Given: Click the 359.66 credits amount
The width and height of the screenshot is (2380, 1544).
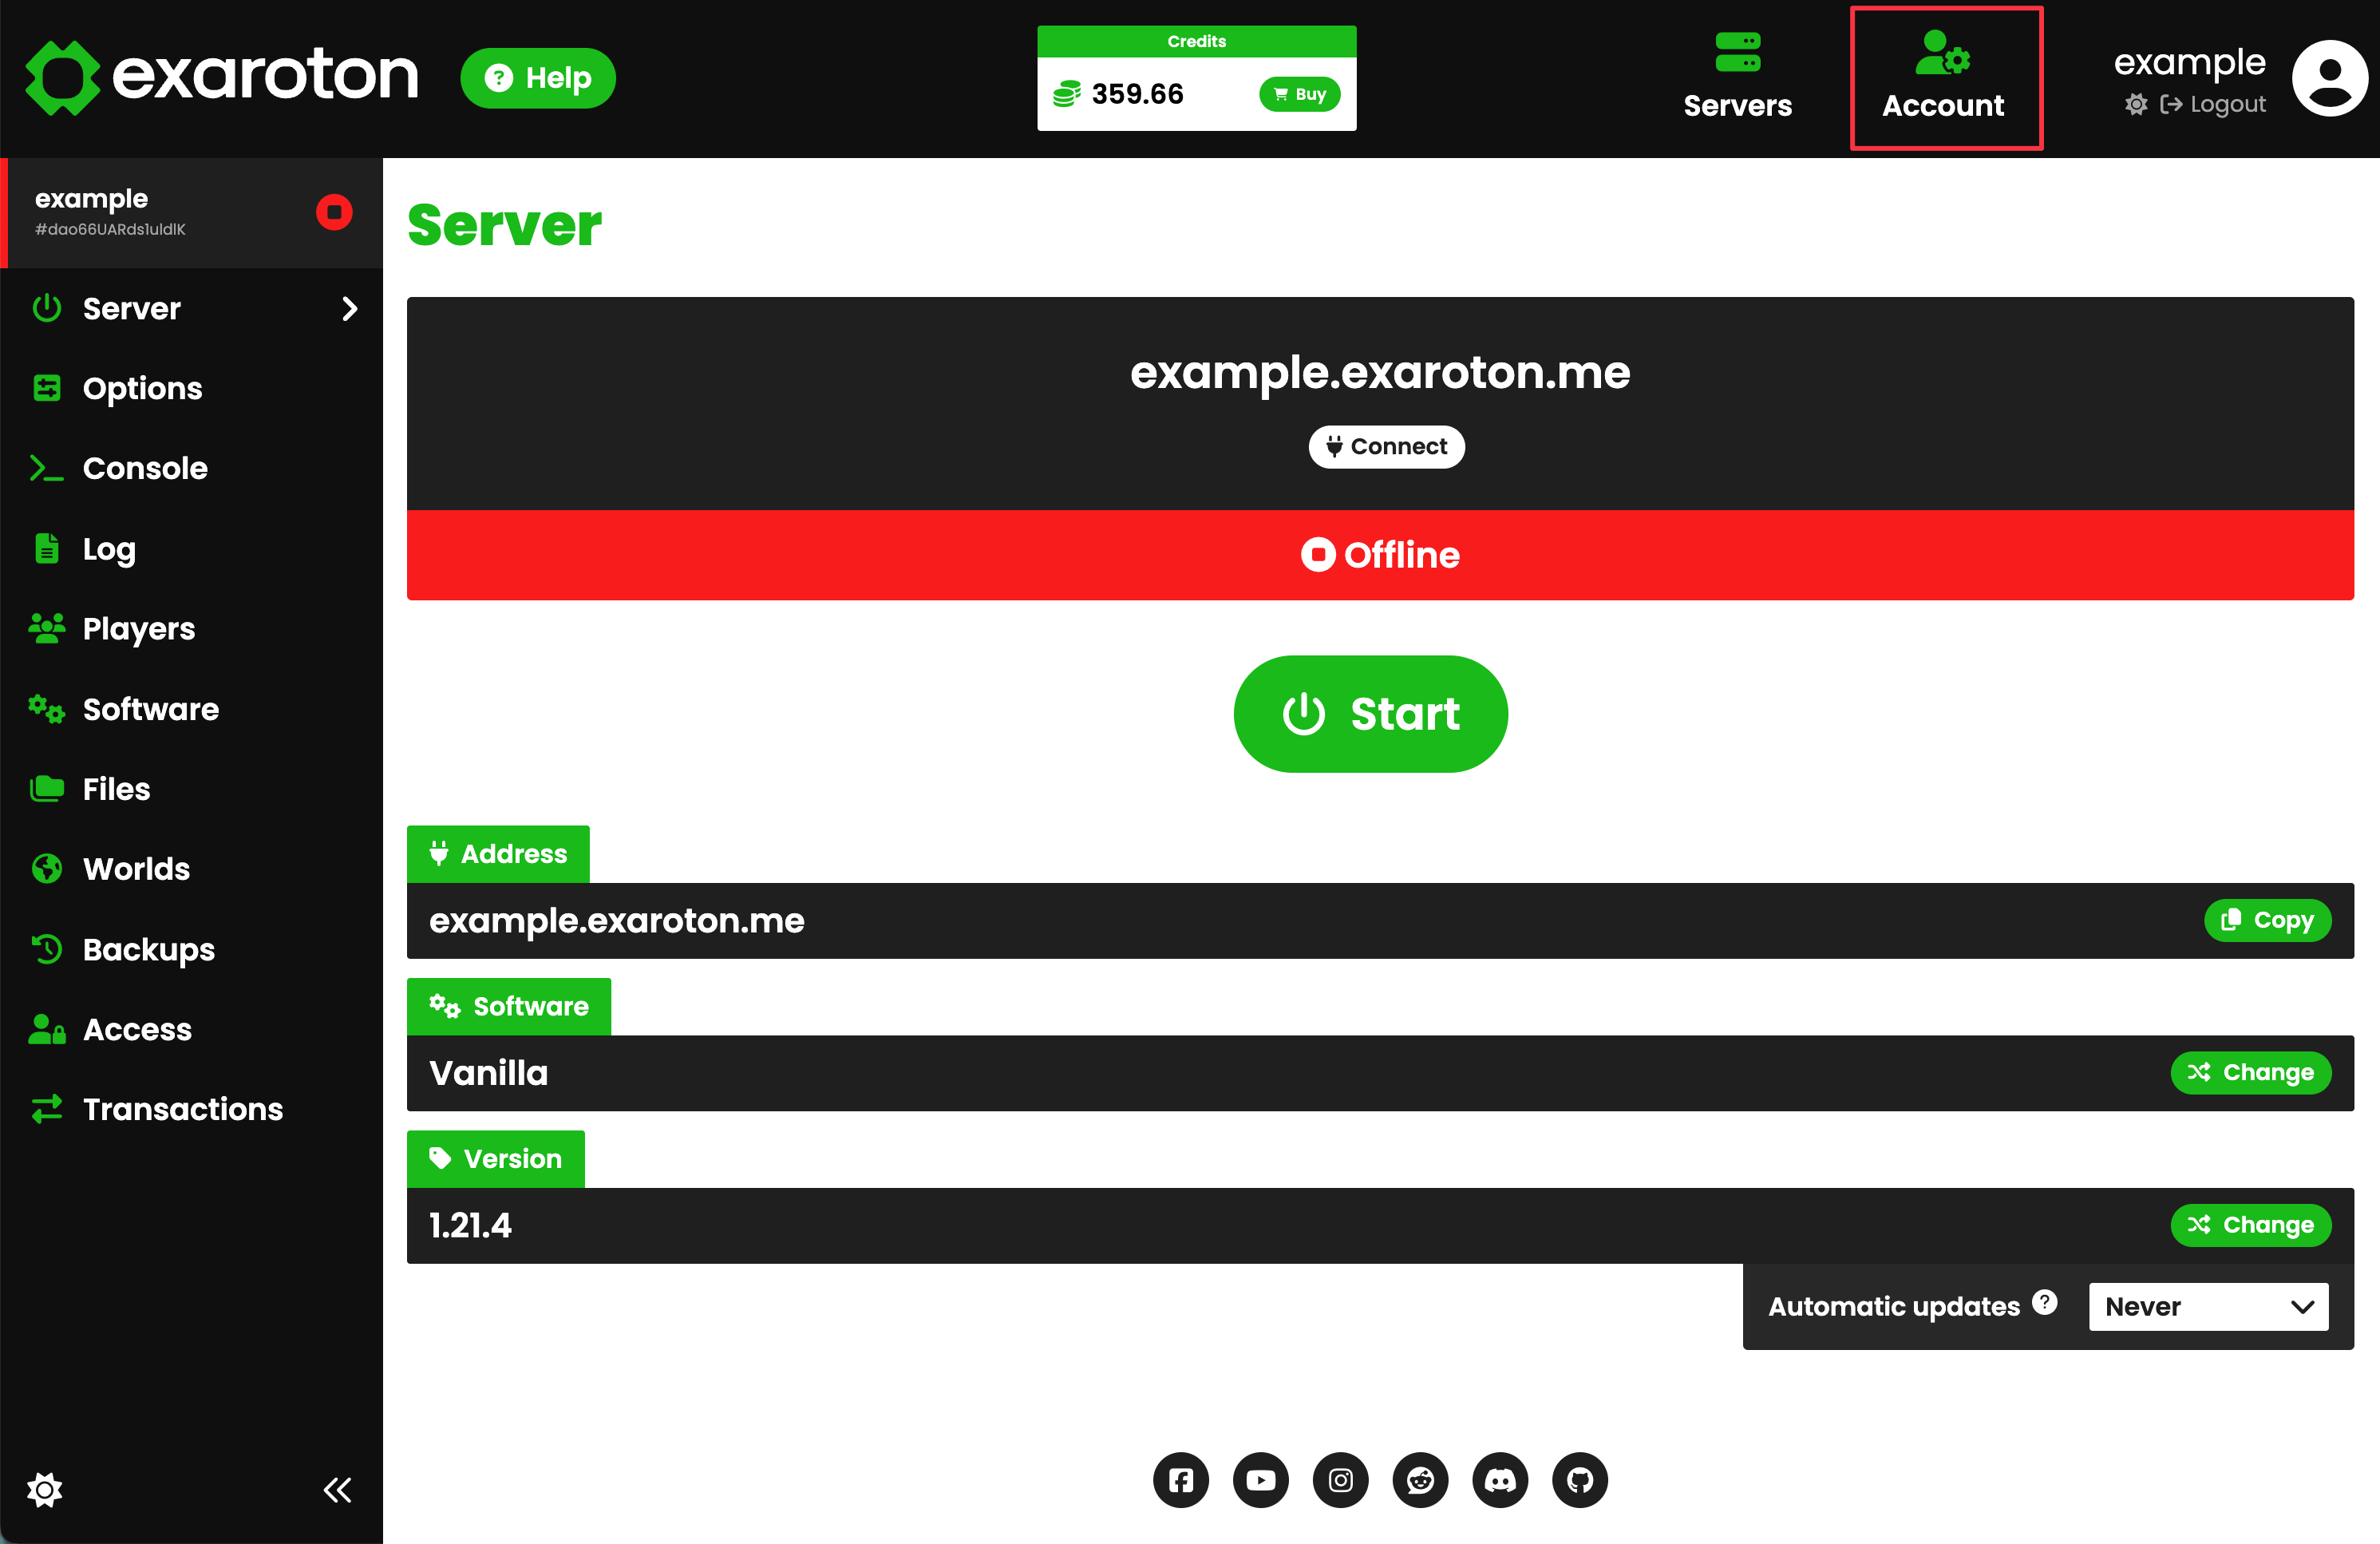Looking at the screenshot, I should tap(1137, 94).
